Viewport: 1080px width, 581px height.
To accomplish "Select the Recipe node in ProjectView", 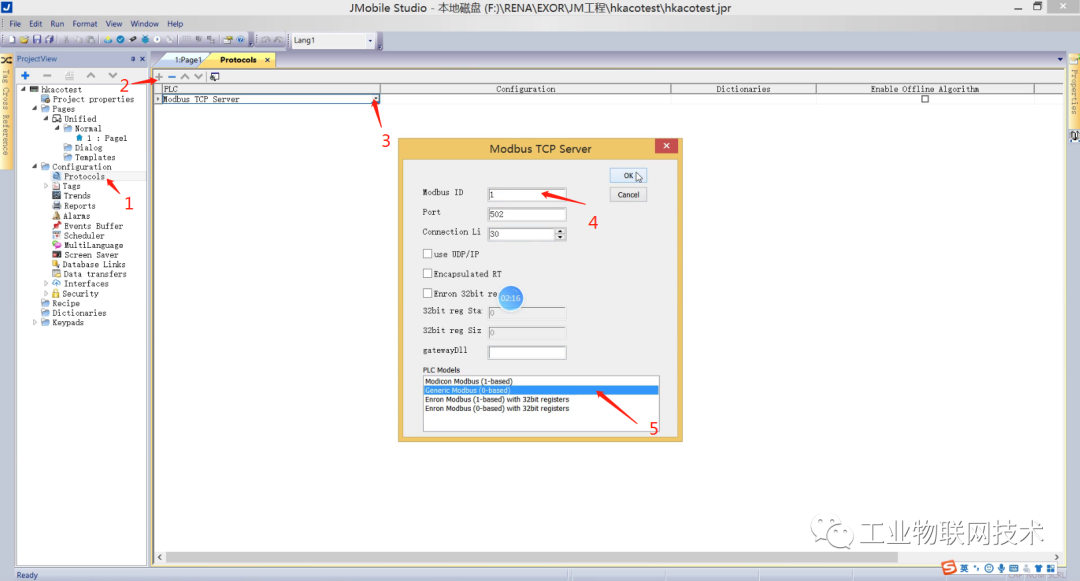I will (67, 303).
